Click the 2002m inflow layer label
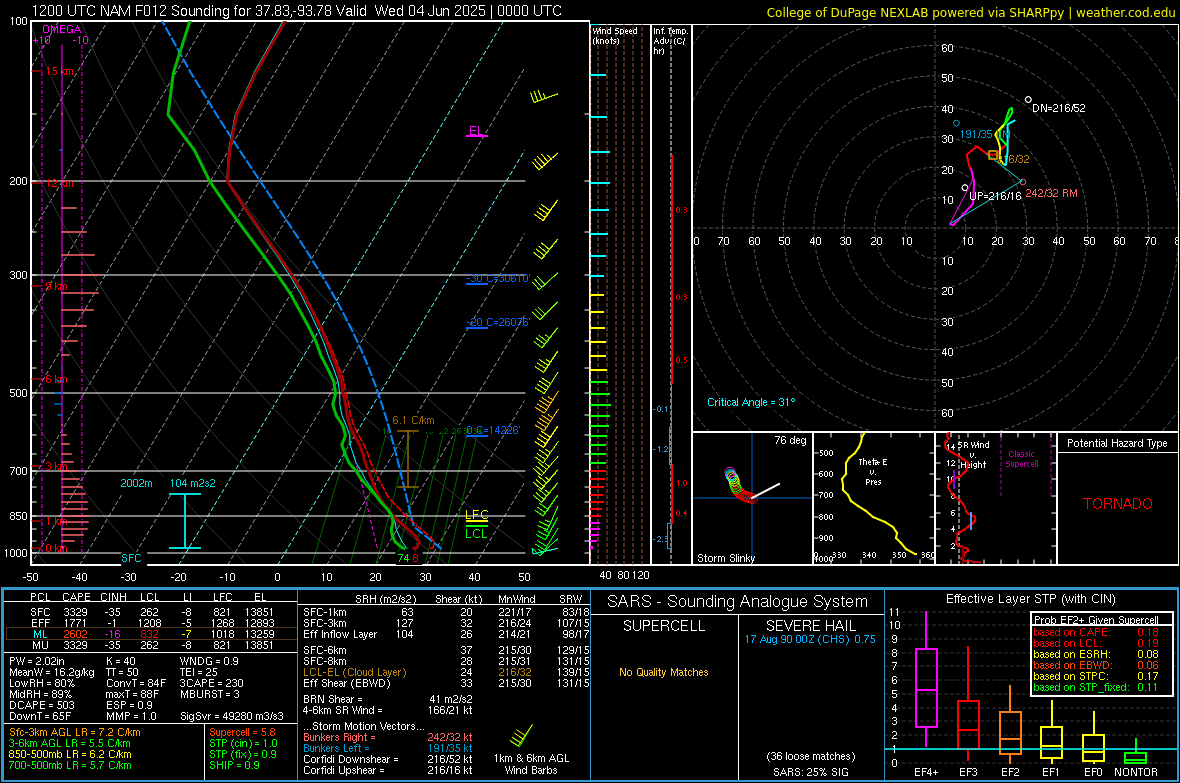The image size is (1180, 783). point(136,483)
